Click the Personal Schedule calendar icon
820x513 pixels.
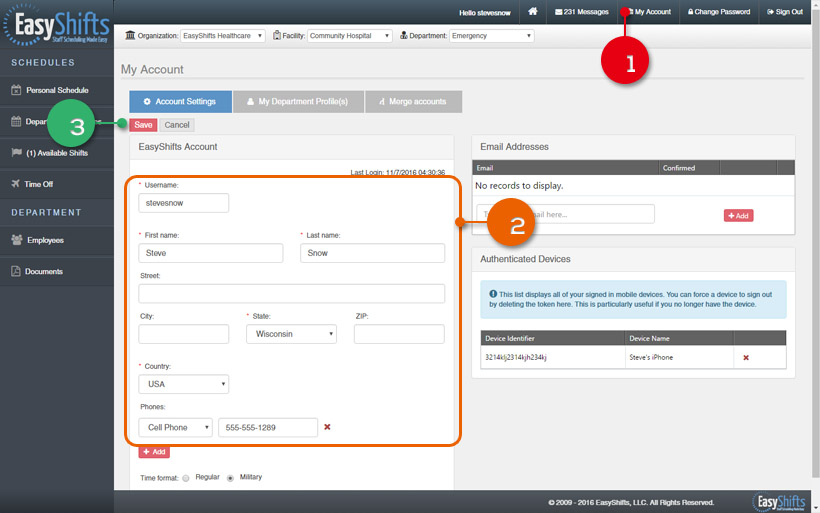[x=16, y=90]
